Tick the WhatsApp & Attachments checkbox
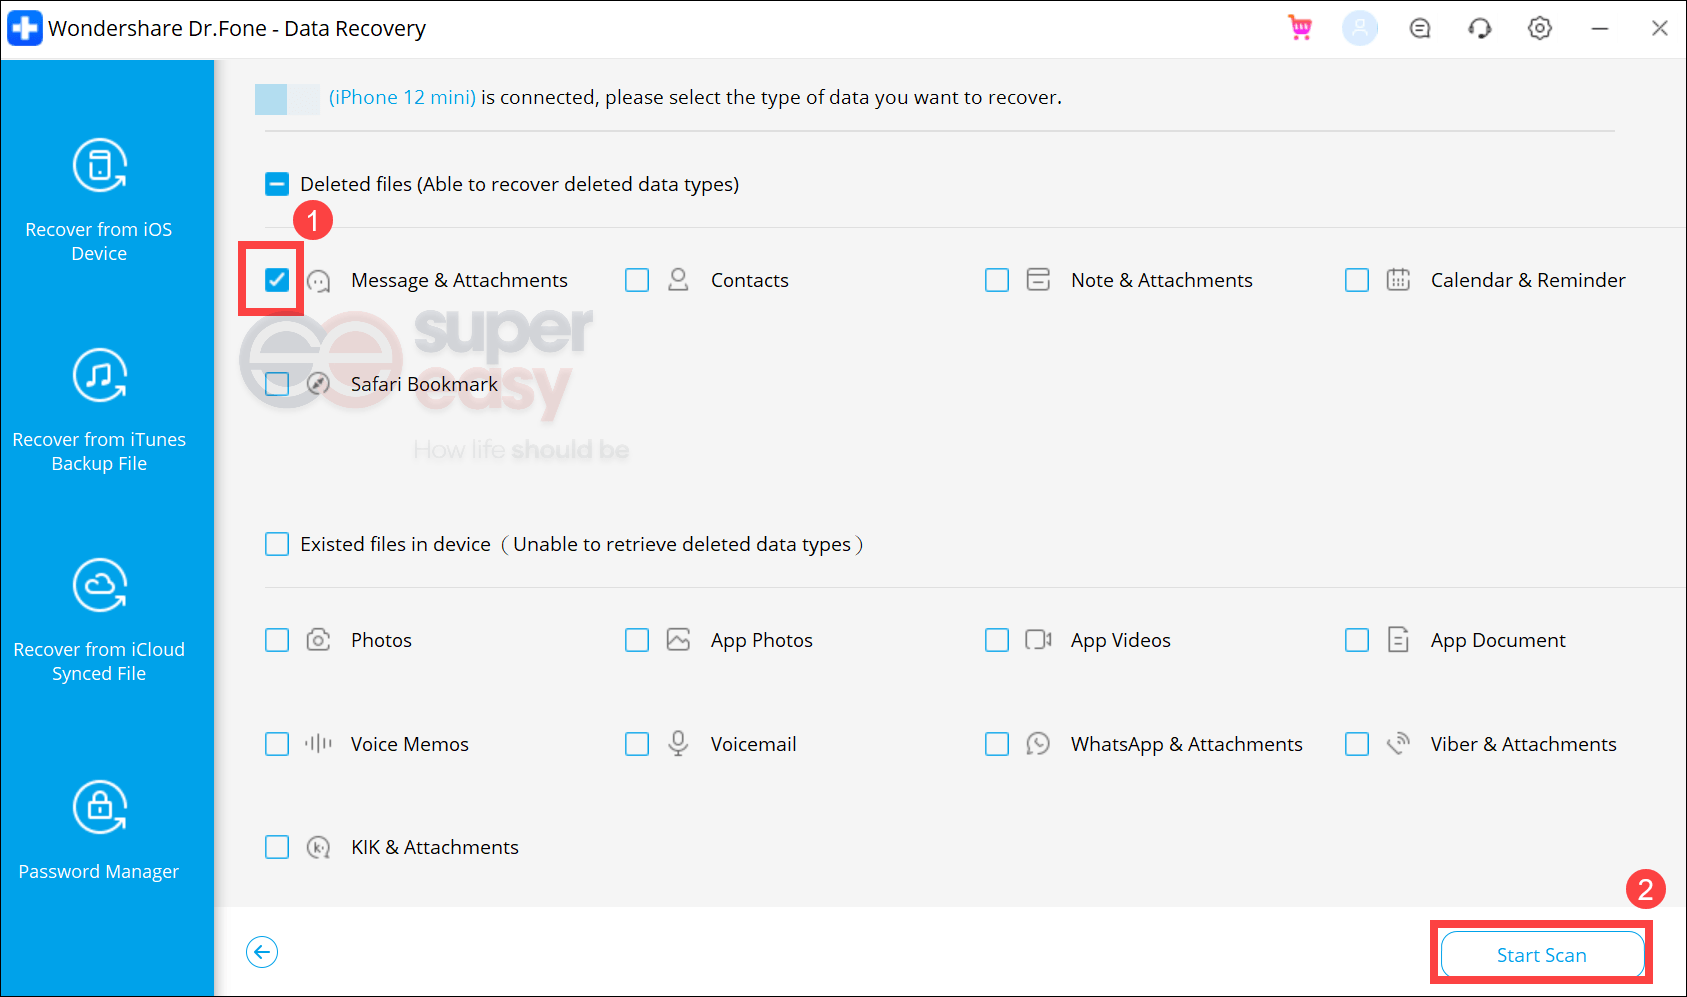Image resolution: width=1687 pixels, height=997 pixels. 997,744
